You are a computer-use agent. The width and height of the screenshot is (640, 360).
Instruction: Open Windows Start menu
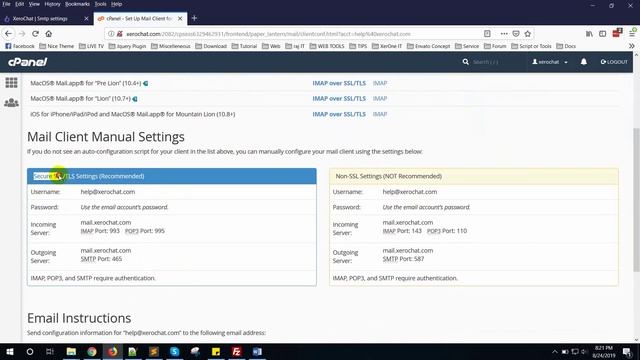click(x=10, y=351)
